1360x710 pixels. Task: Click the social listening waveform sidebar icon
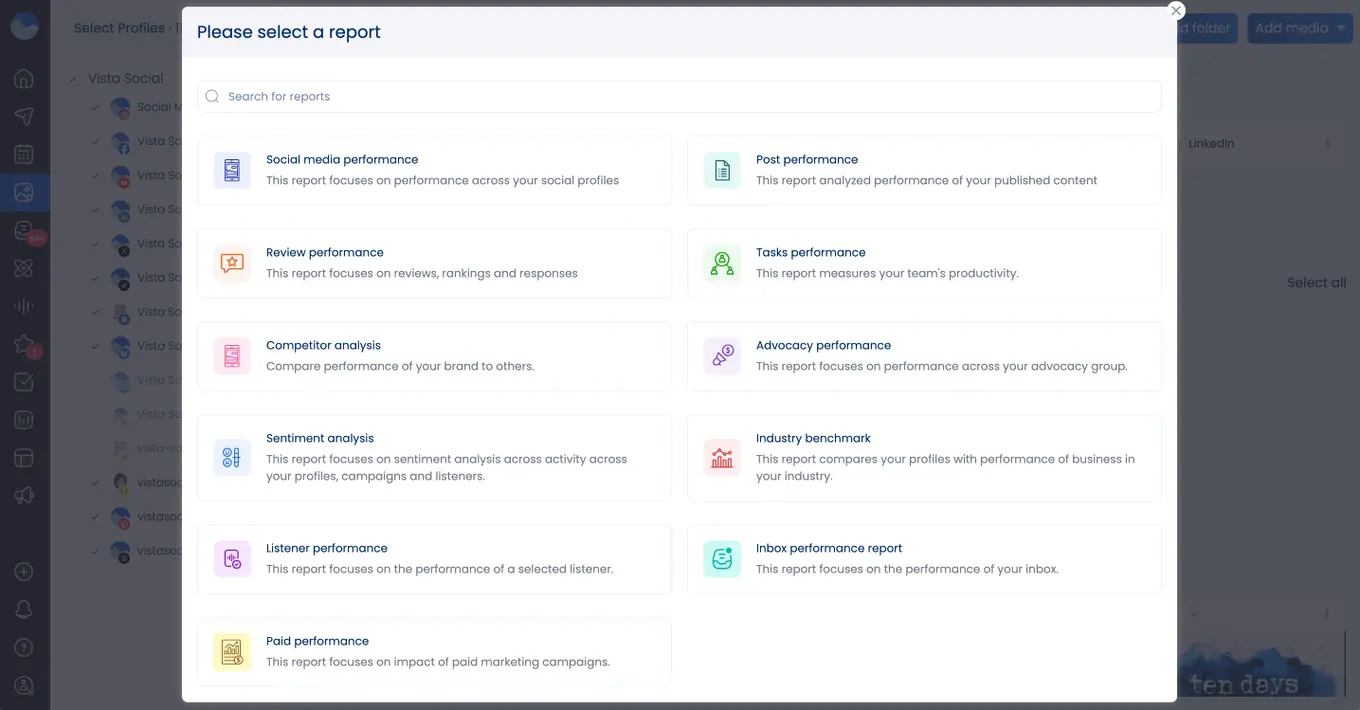[x=24, y=306]
